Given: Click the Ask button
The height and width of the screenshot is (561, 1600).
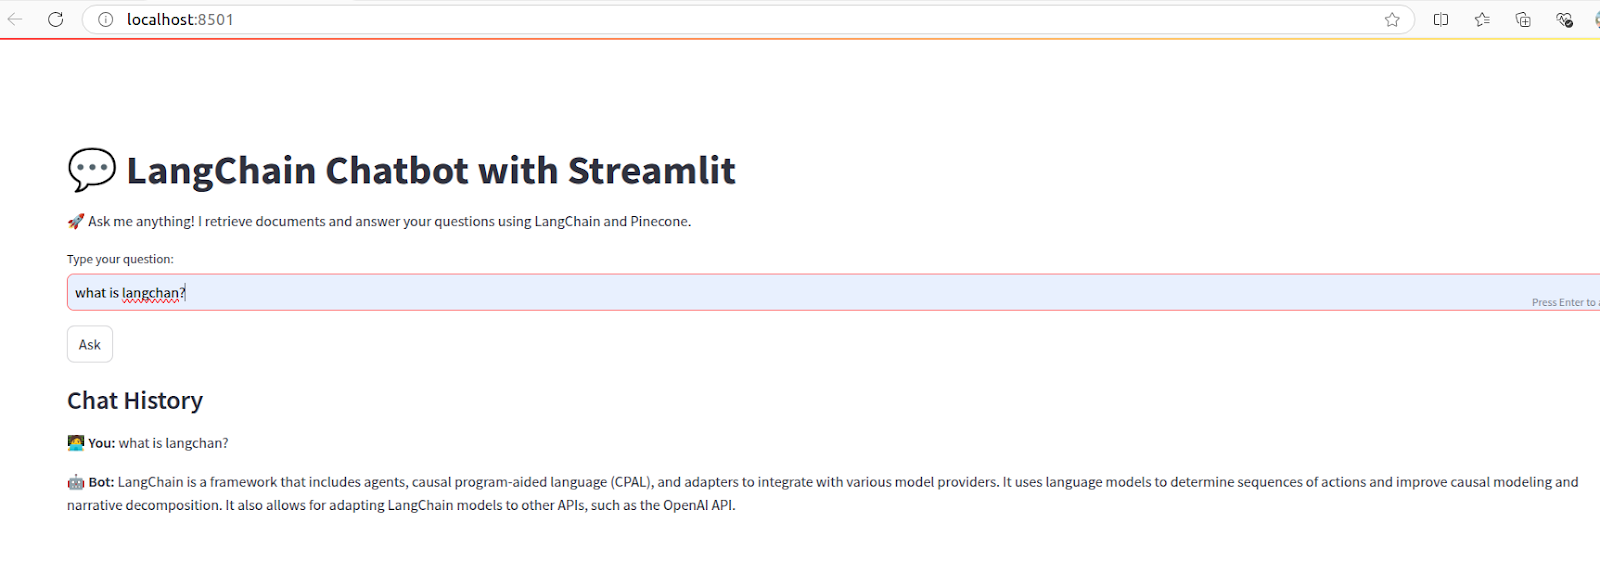Looking at the screenshot, I should pyautogui.click(x=90, y=344).
